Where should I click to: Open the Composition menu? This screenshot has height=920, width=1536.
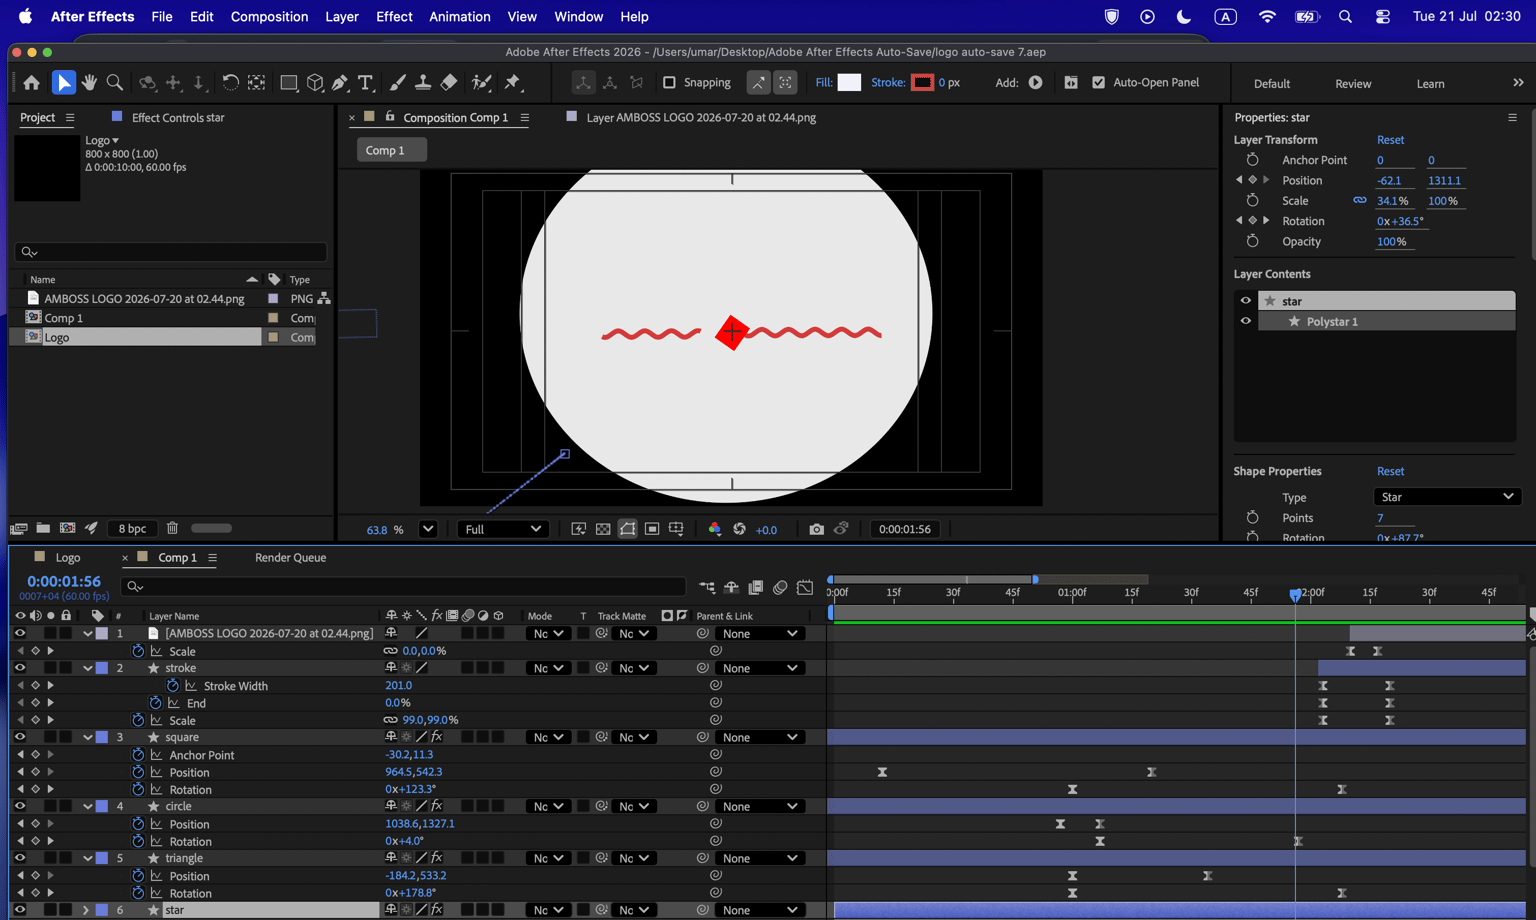click(269, 17)
